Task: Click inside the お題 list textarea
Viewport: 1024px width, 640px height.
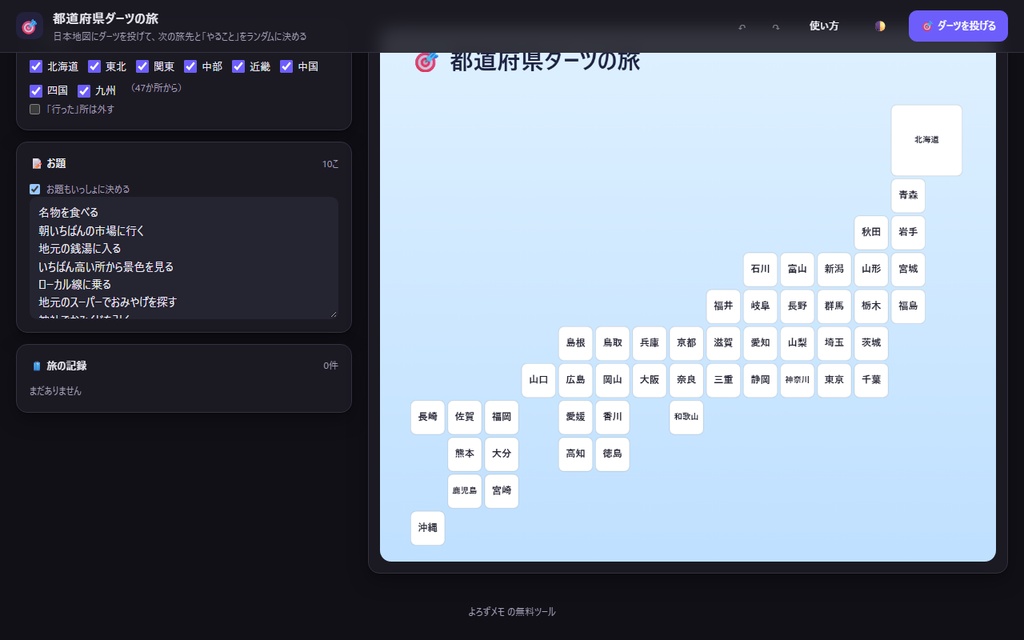Action: tap(184, 257)
